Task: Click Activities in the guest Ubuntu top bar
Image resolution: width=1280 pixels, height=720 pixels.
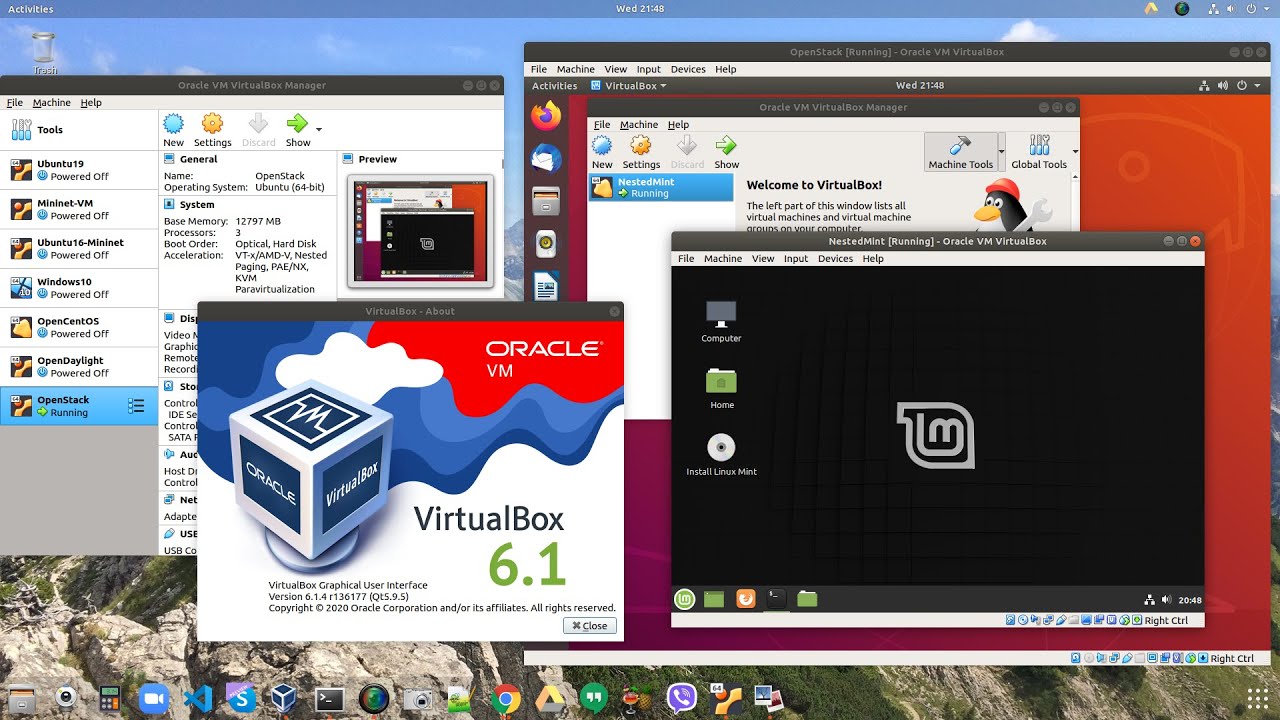Action: pyautogui.click(x=555, y=85)
